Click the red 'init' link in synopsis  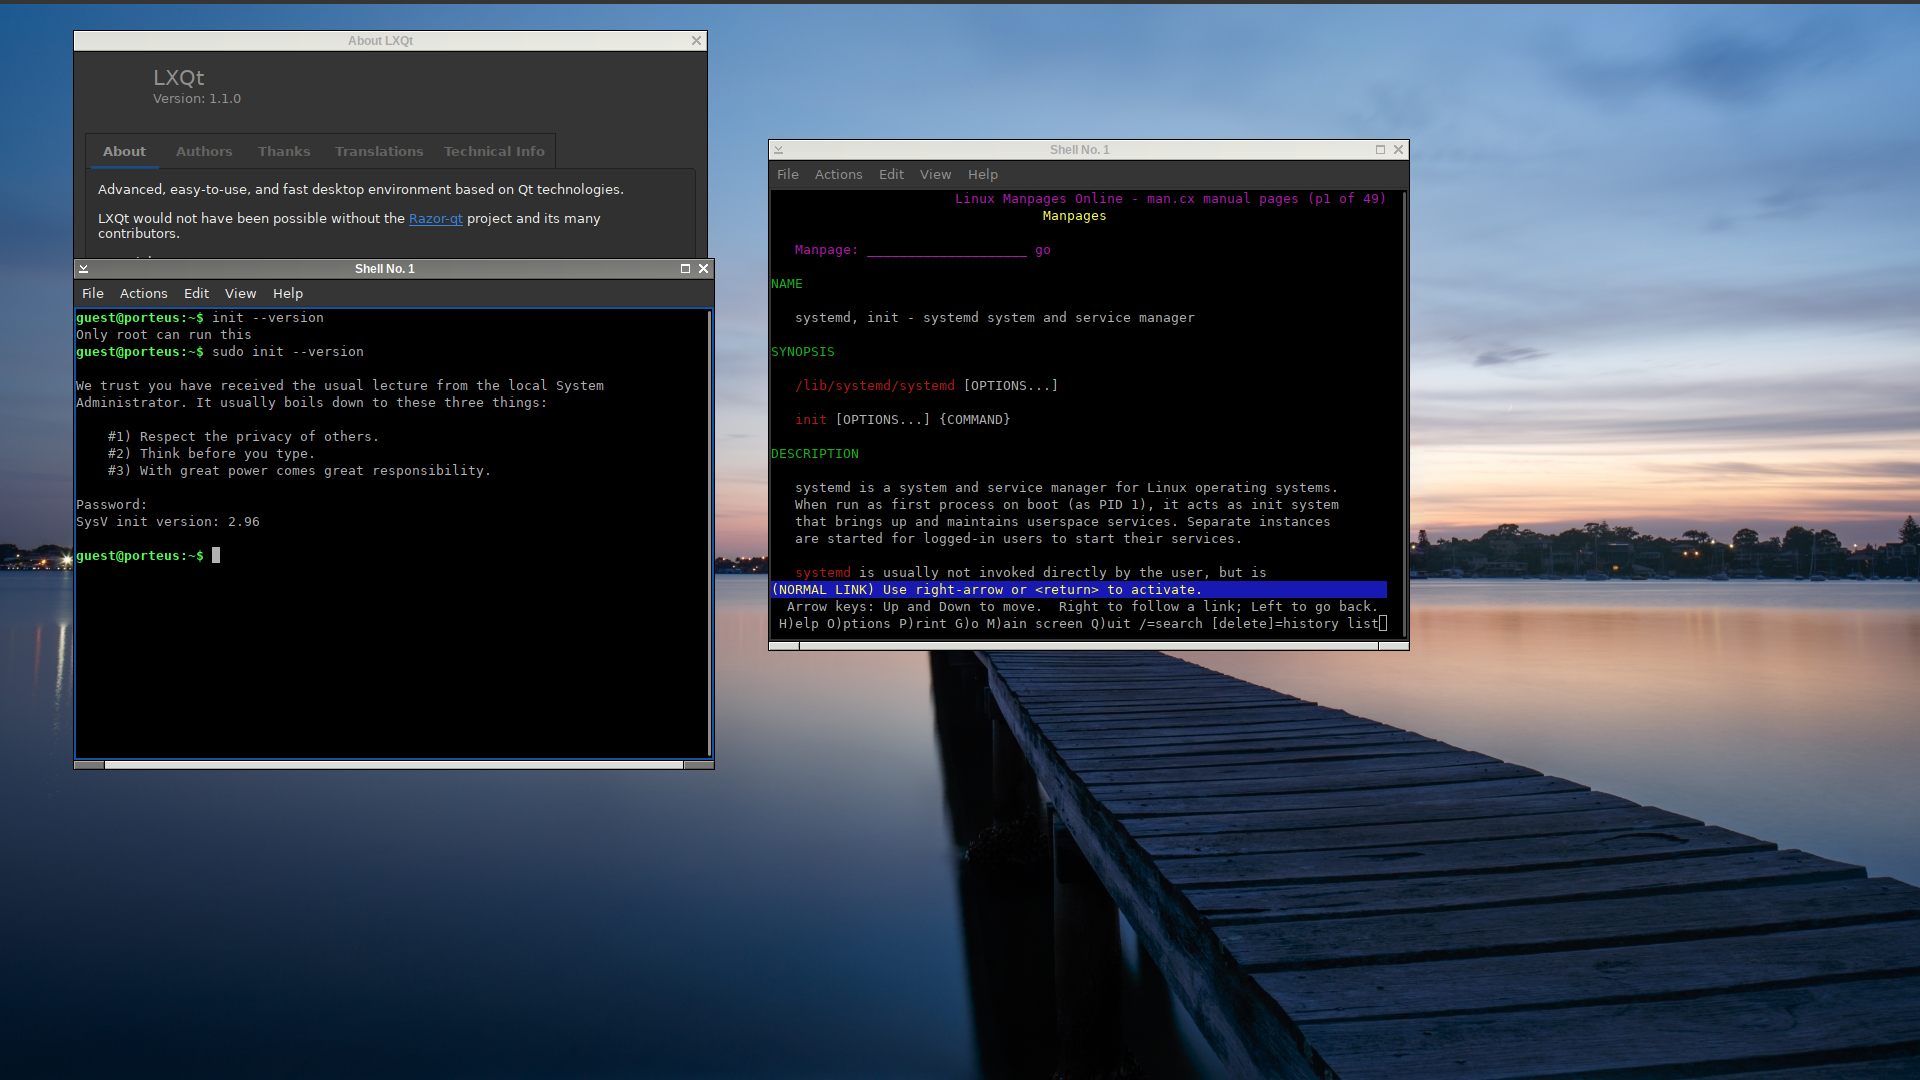[x=811, y=420]
